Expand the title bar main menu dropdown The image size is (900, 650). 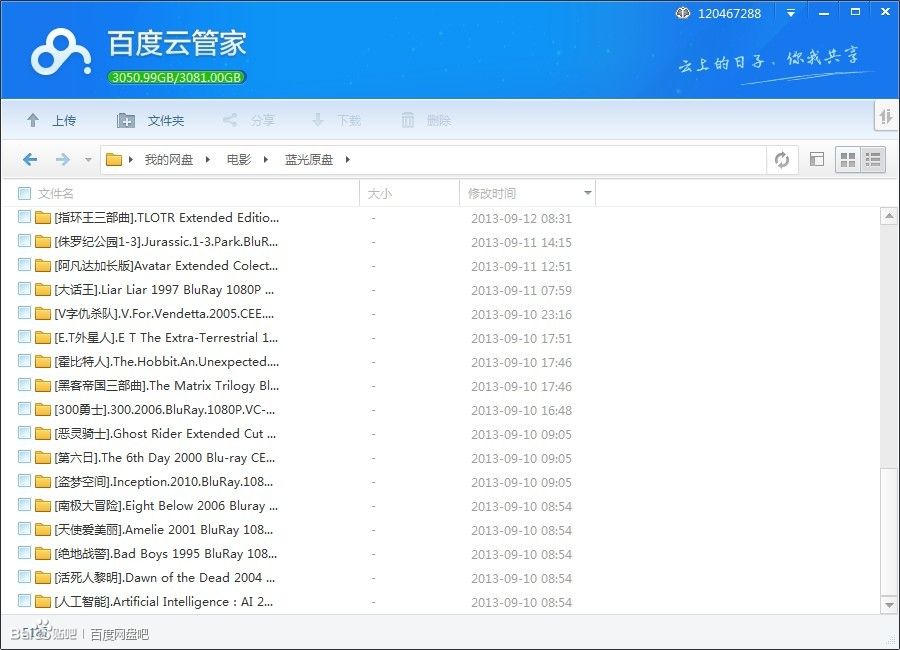click(x=791, y=13)
